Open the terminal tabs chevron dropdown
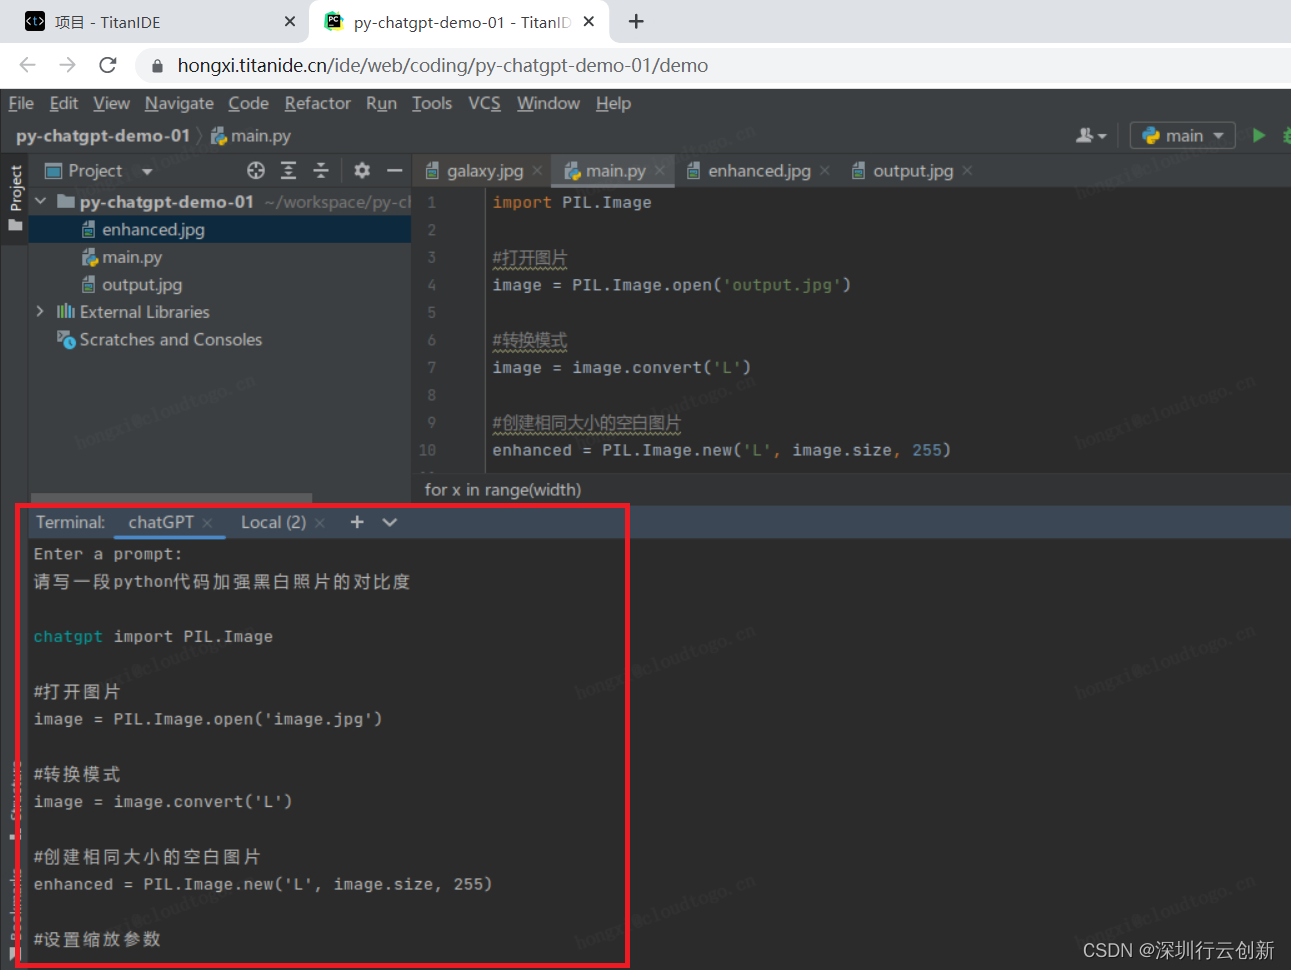 390,522
